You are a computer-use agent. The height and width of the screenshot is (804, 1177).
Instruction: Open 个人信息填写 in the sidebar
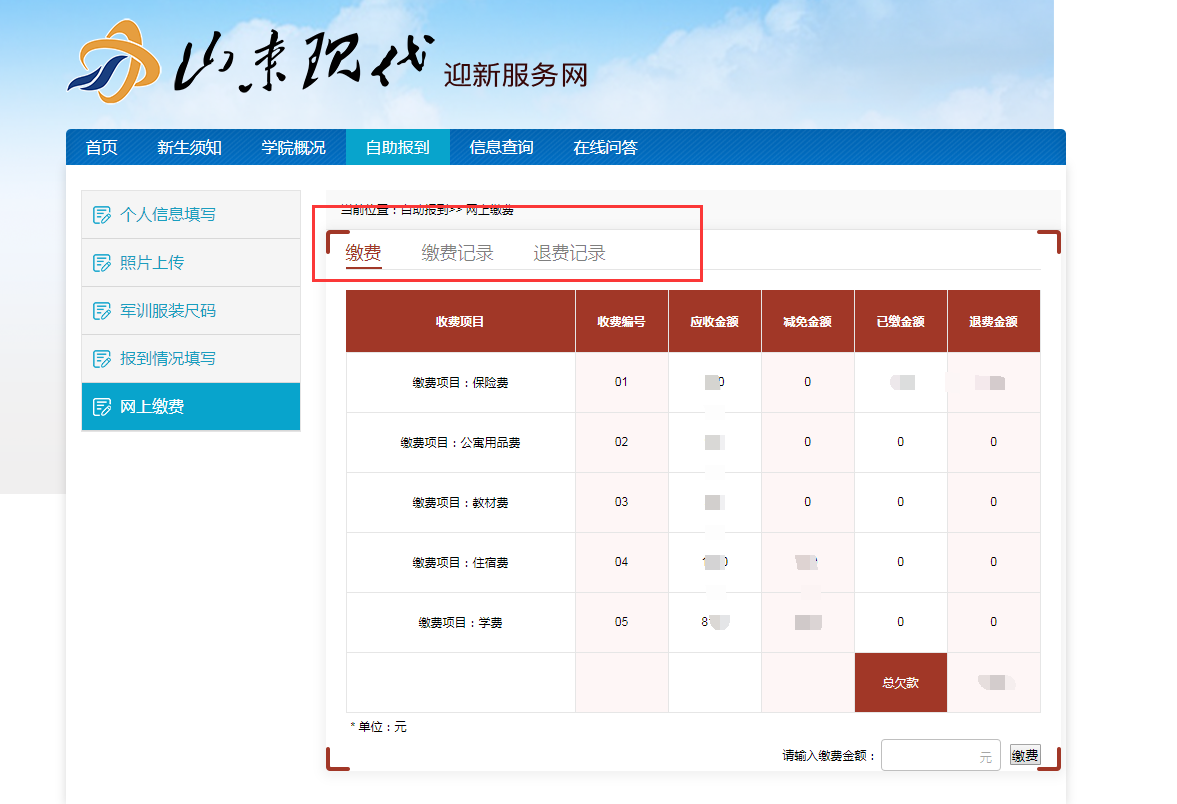coord(168,215)
